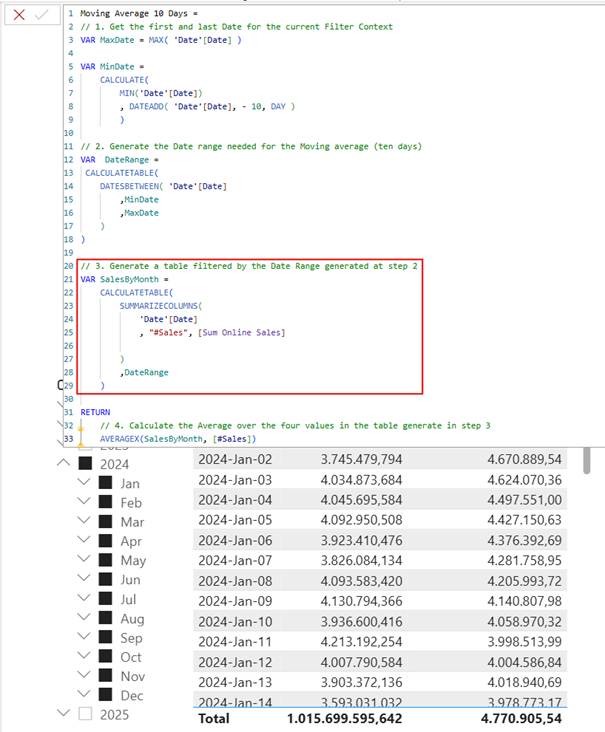Expand the Jun month node
The width and height of the screenshot is (605, 732).
pyautogui.click(x=84, y=578)
